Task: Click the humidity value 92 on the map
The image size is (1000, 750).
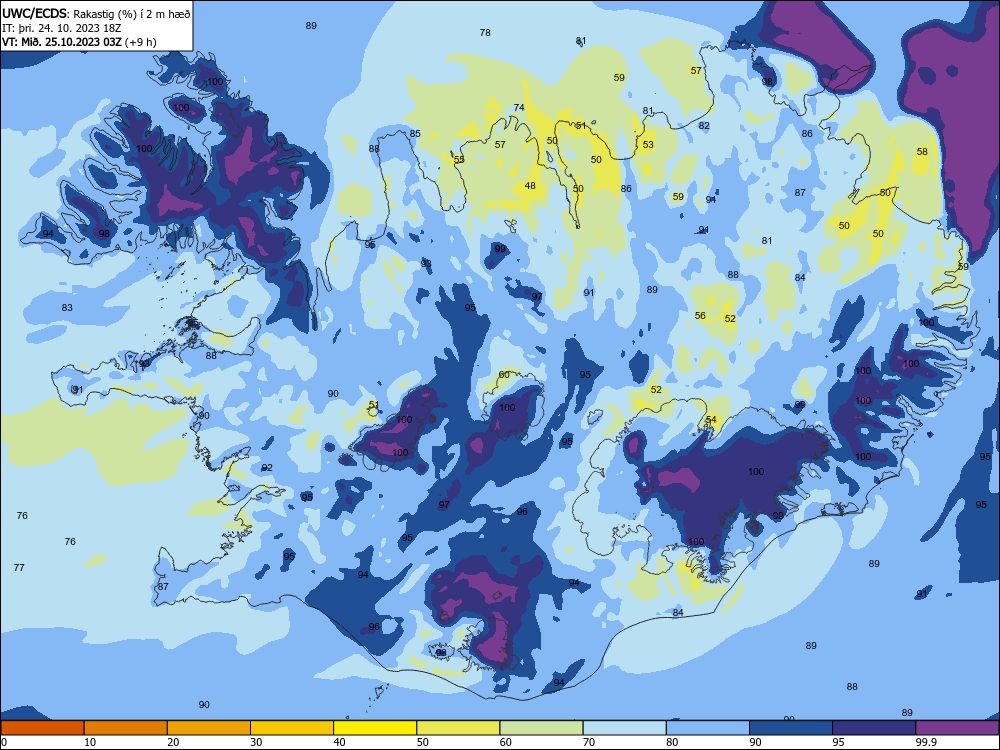Action: point(267,467)
